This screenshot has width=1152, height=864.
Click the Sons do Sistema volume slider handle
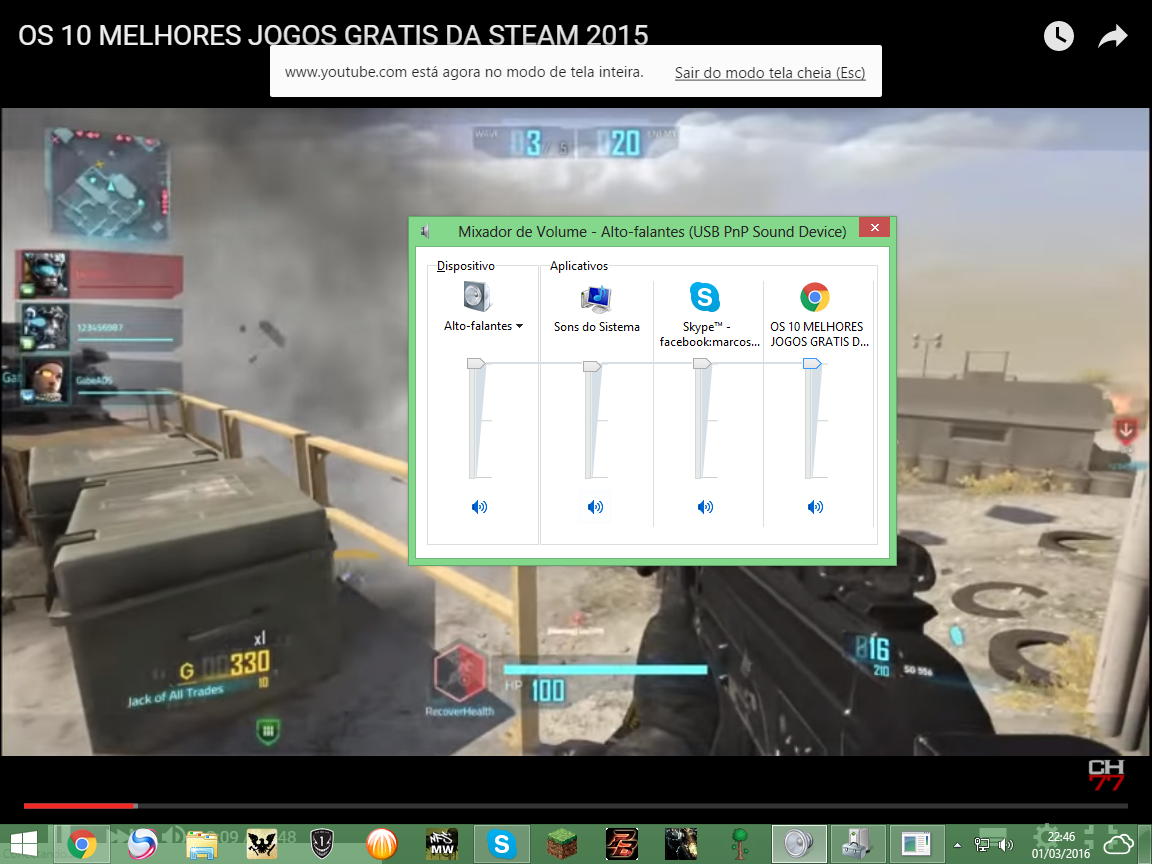[x=592, y=366]
